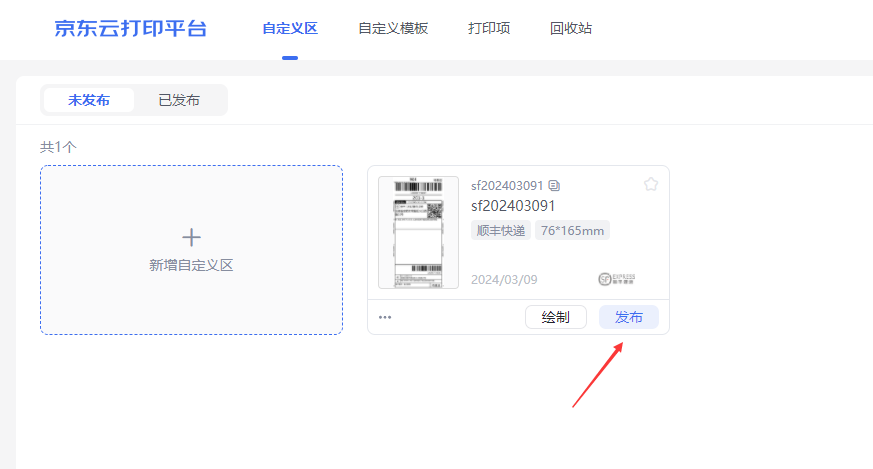
Task: Click the 顺丰快递 tag
Action: (501, 231)
